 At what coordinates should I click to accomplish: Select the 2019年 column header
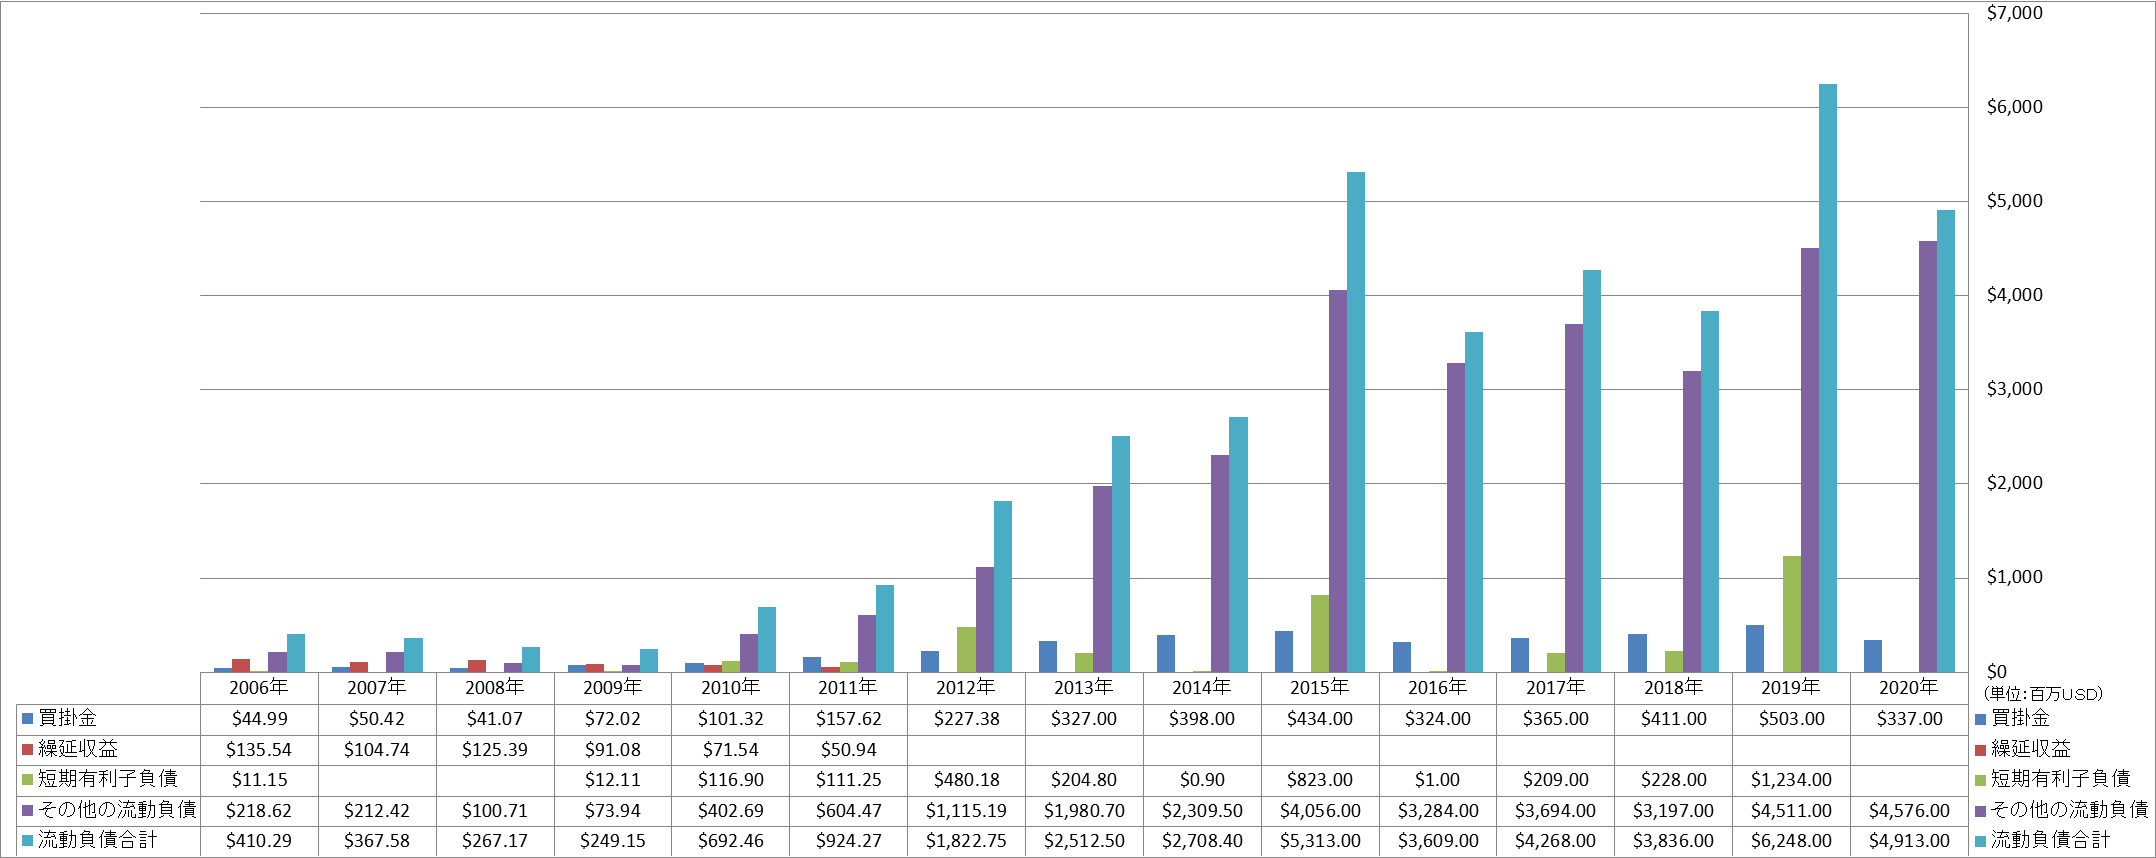1791,687
